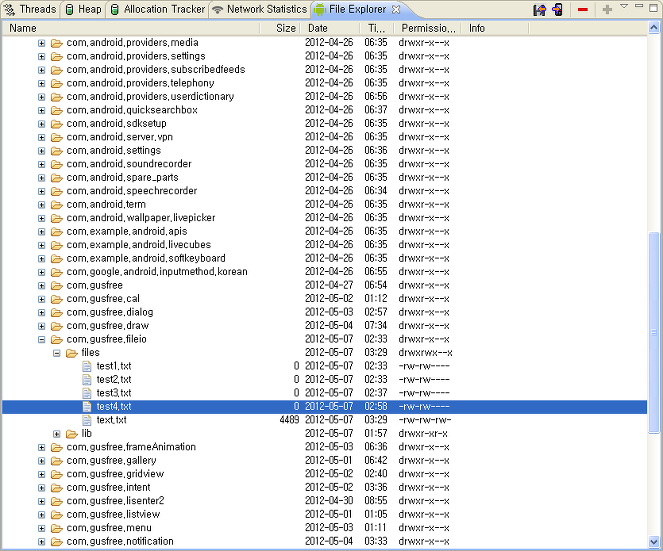Click the Permissions column header
The image size is (663, 551).
point(427,28)
